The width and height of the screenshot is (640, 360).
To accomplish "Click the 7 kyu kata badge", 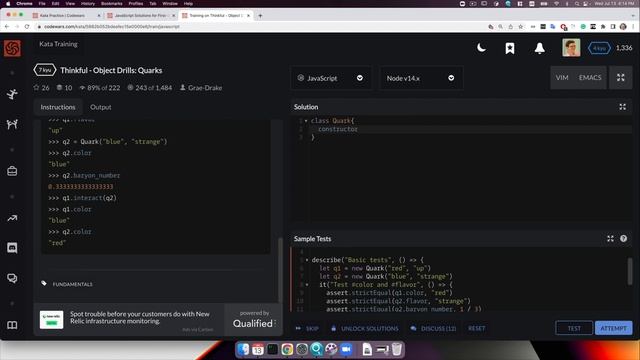I will [x=45, y=70].
